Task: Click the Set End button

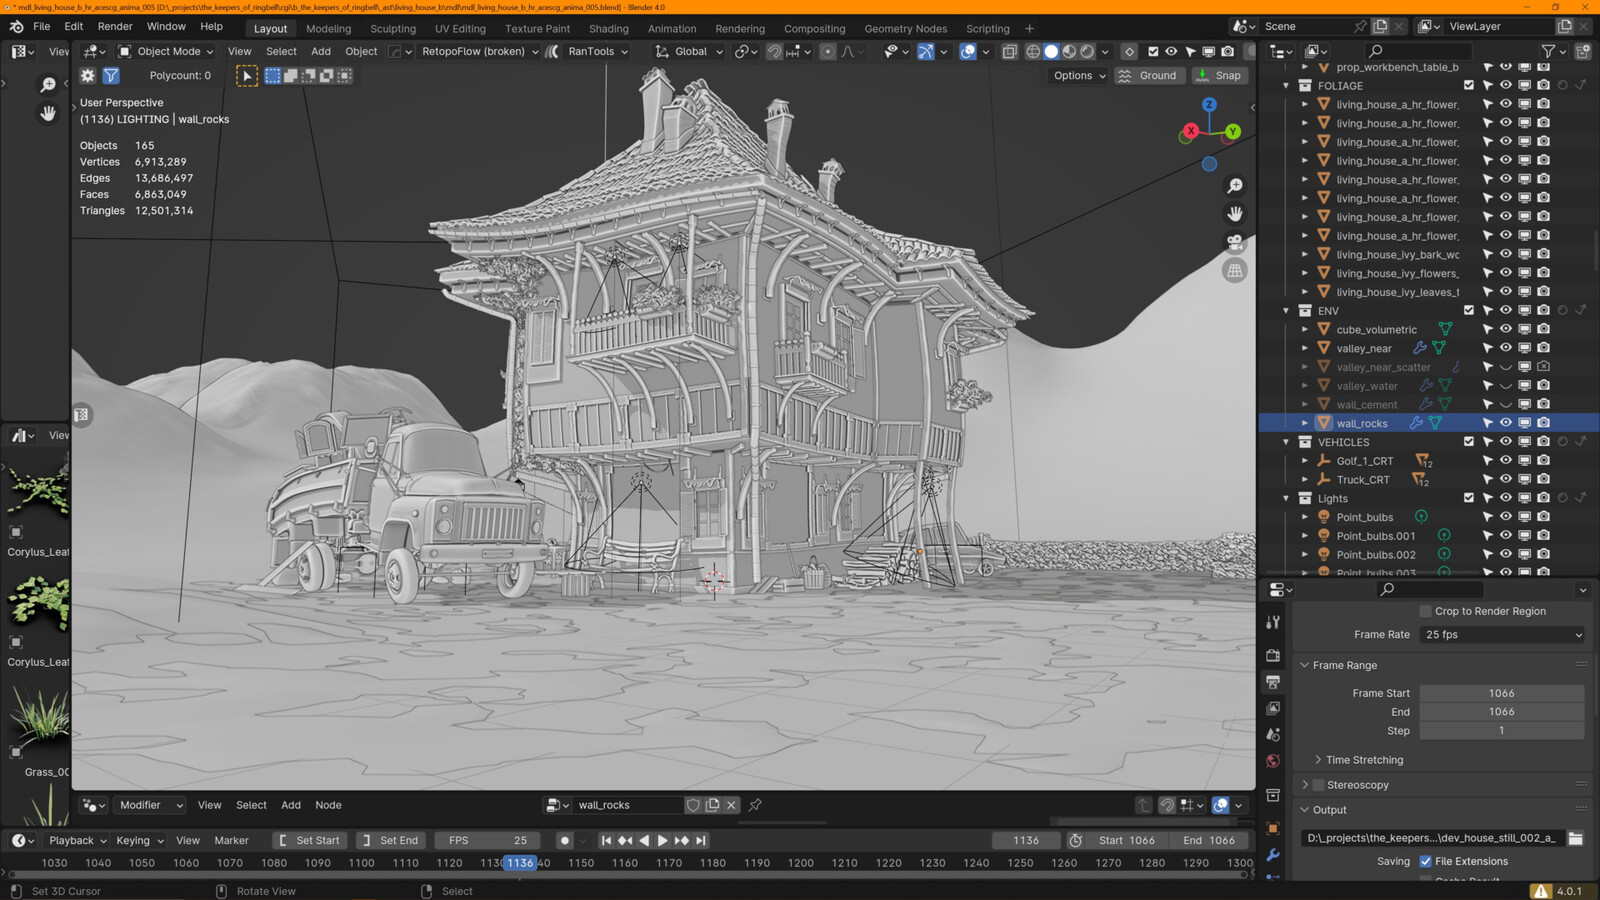Action: (391, 841)
